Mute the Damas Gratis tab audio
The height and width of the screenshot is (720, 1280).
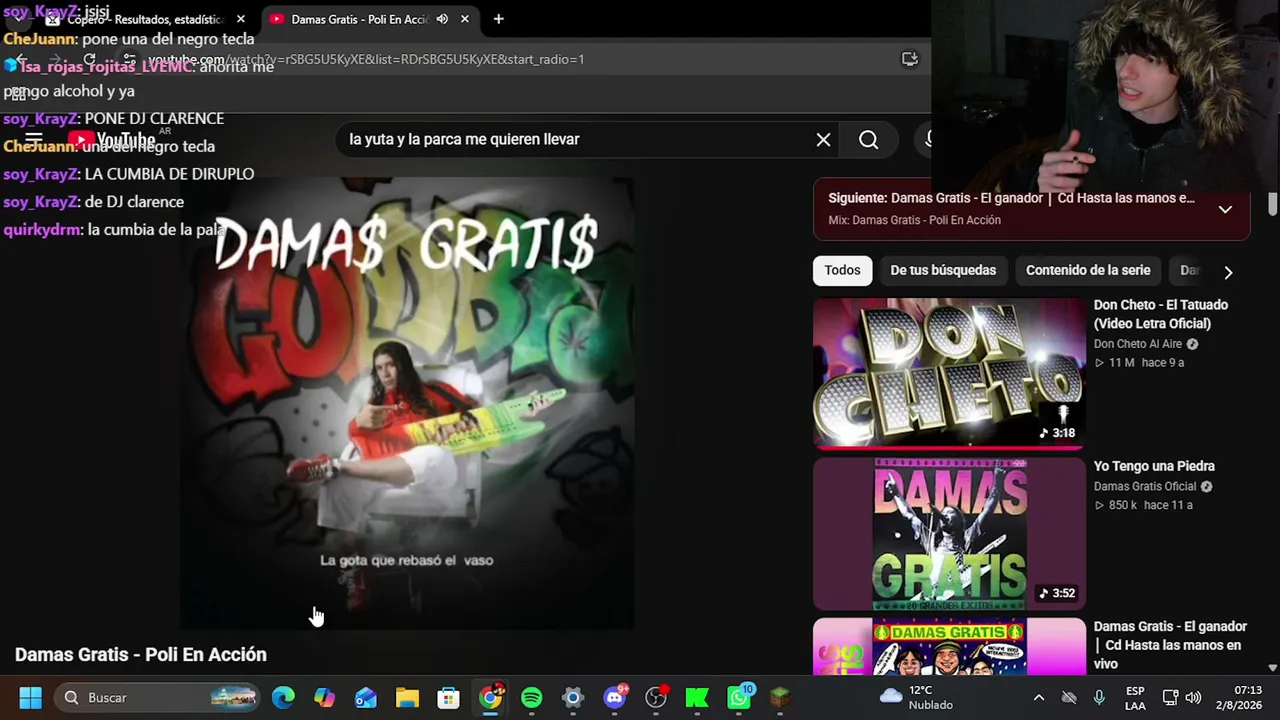442,19
